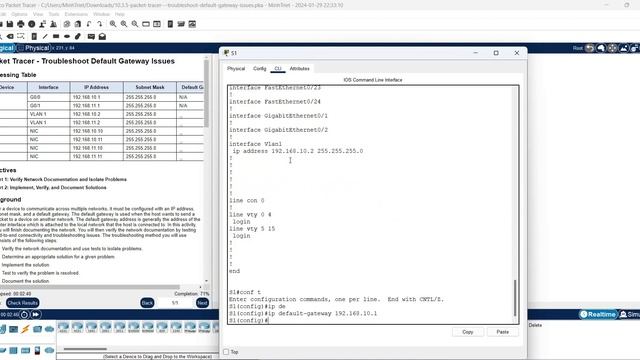Image resolution: width=640 pixels, height=360 pixels.
Task: Click the Check Results button
Action: (22, 303)
